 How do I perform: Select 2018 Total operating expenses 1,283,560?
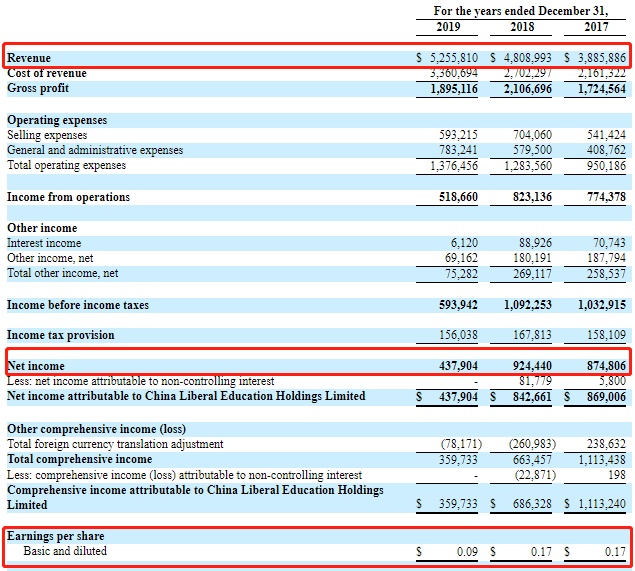[528, 166]
